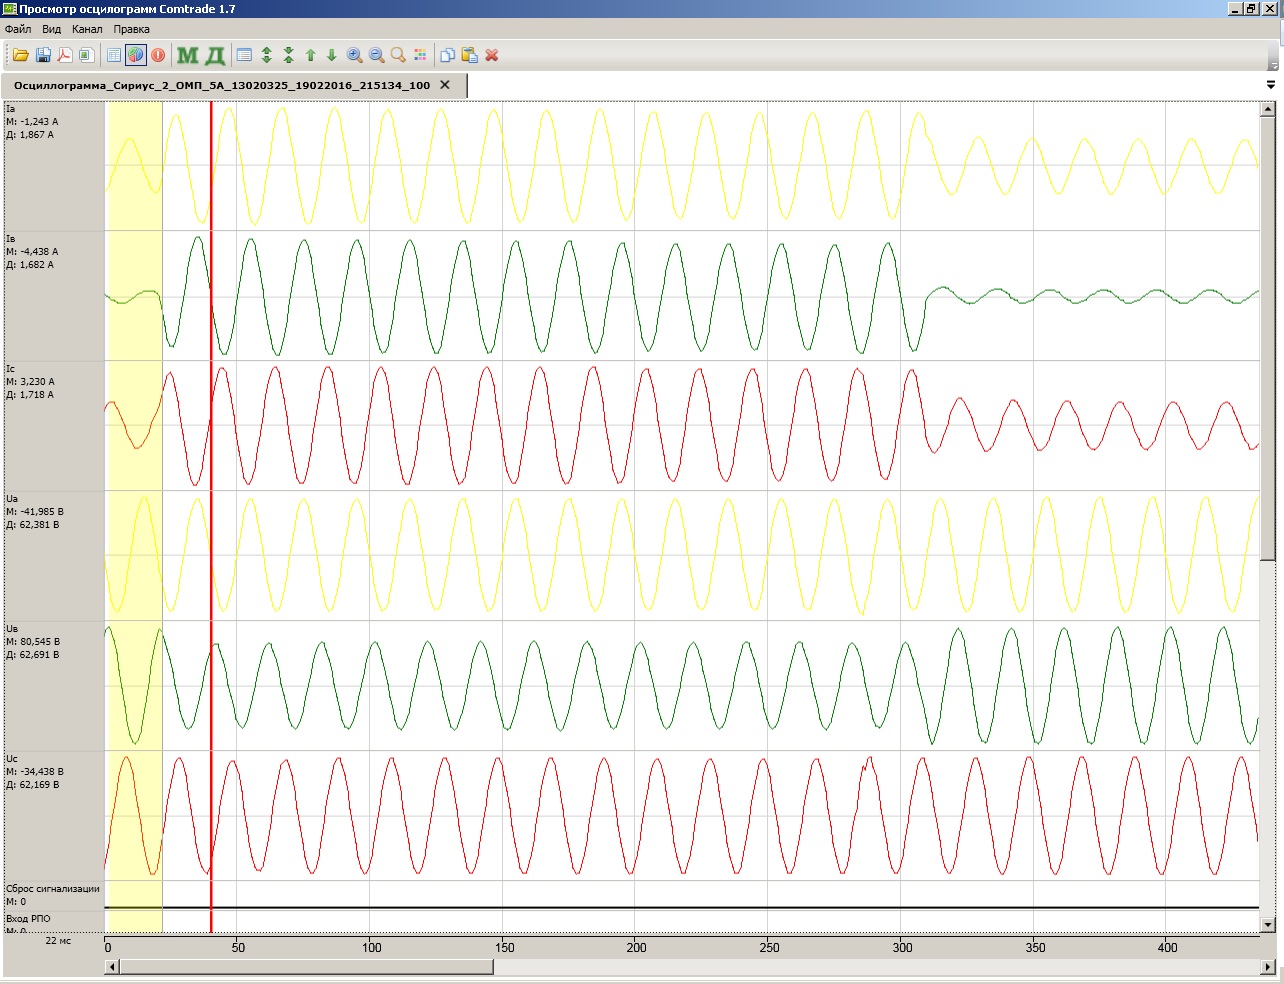Image resolution: width=1284 pixels, height=984 pixels.
Task: Open the Правка menu
Action: point(131,29)
